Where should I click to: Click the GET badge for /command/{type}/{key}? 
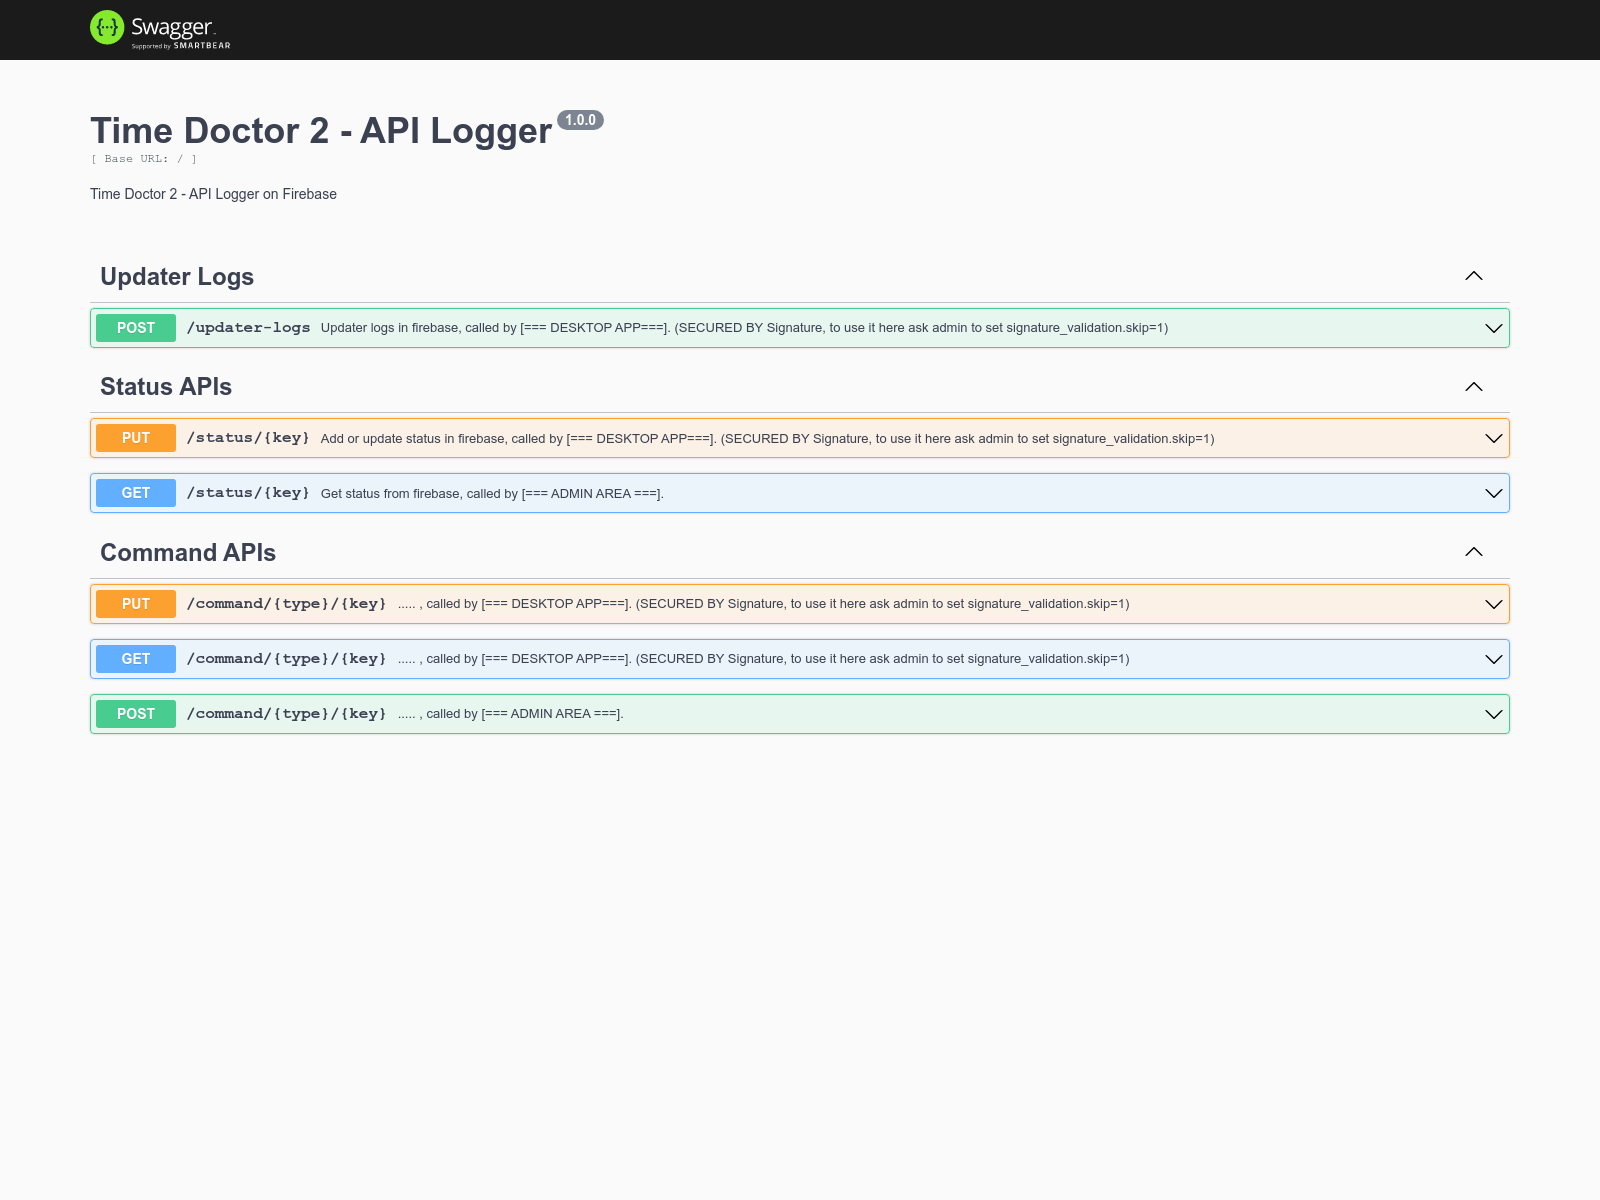[x=136, y=659]
